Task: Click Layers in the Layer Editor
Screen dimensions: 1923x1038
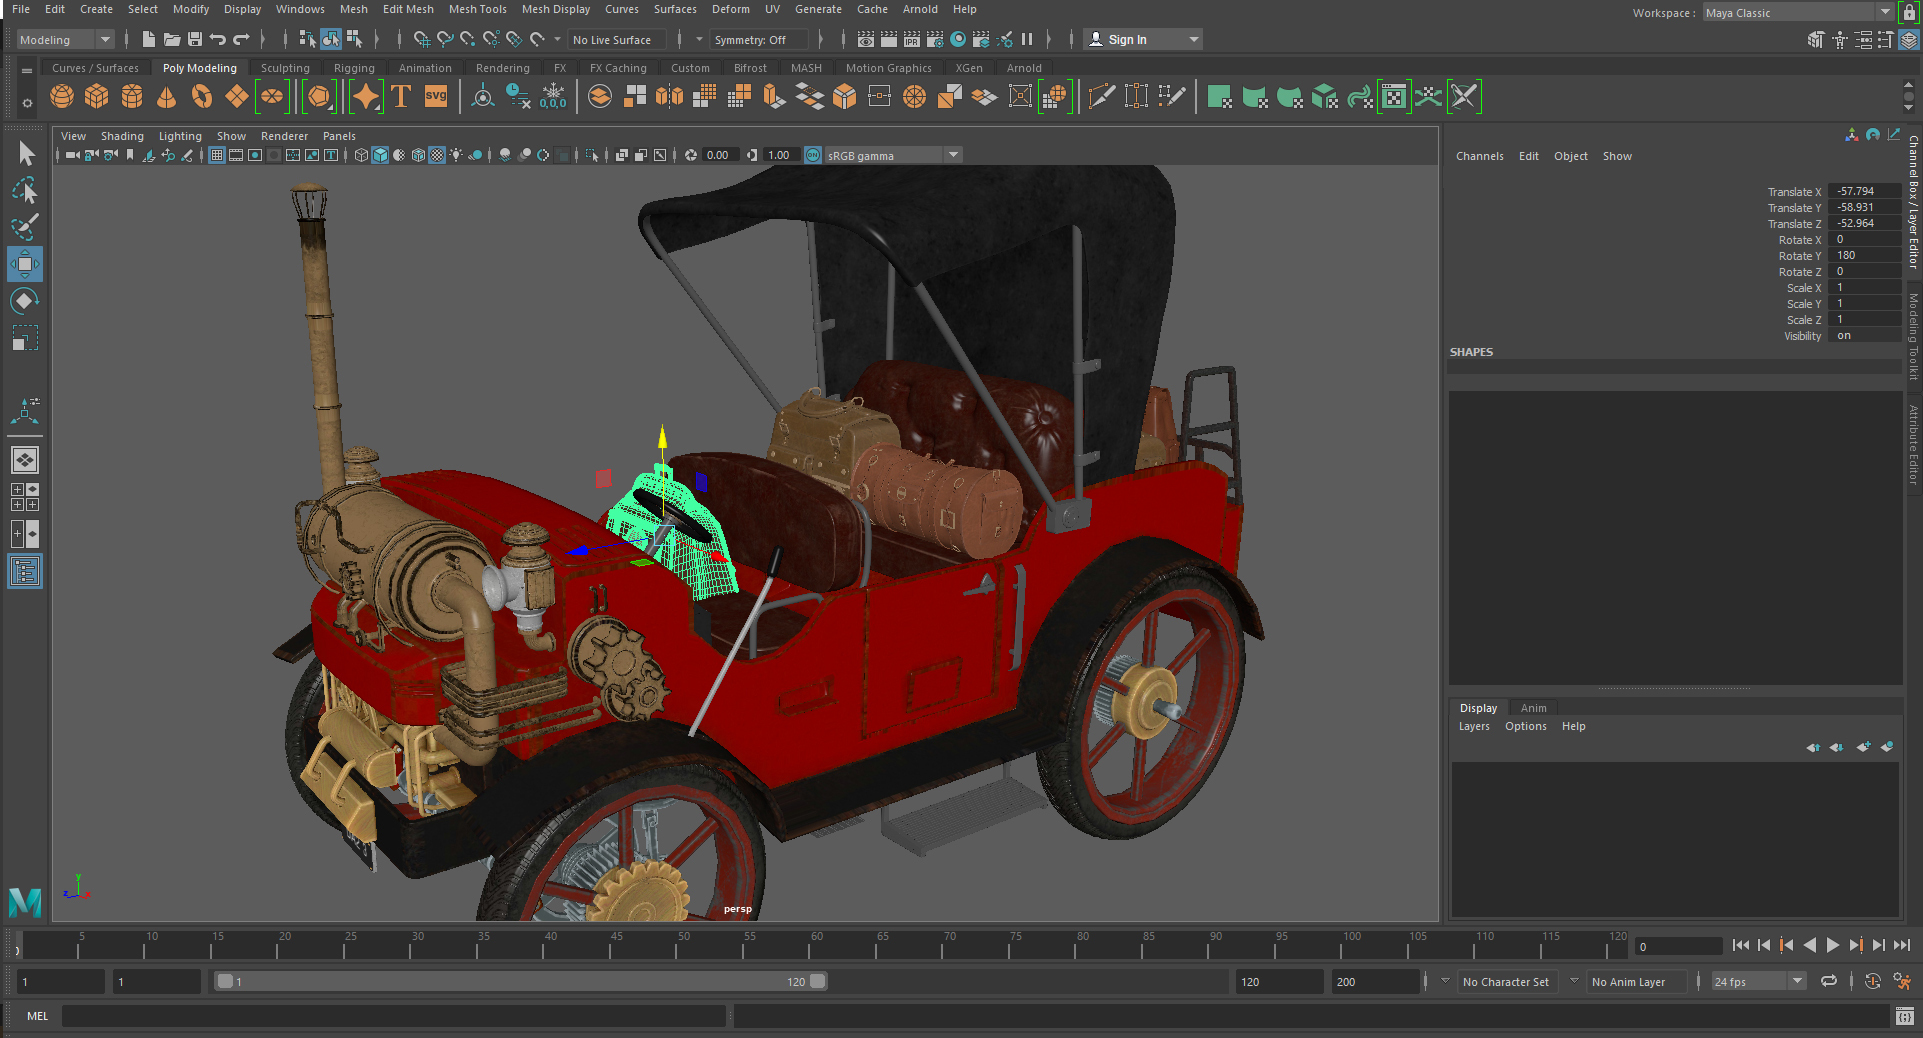Action: coord(1474,726)
